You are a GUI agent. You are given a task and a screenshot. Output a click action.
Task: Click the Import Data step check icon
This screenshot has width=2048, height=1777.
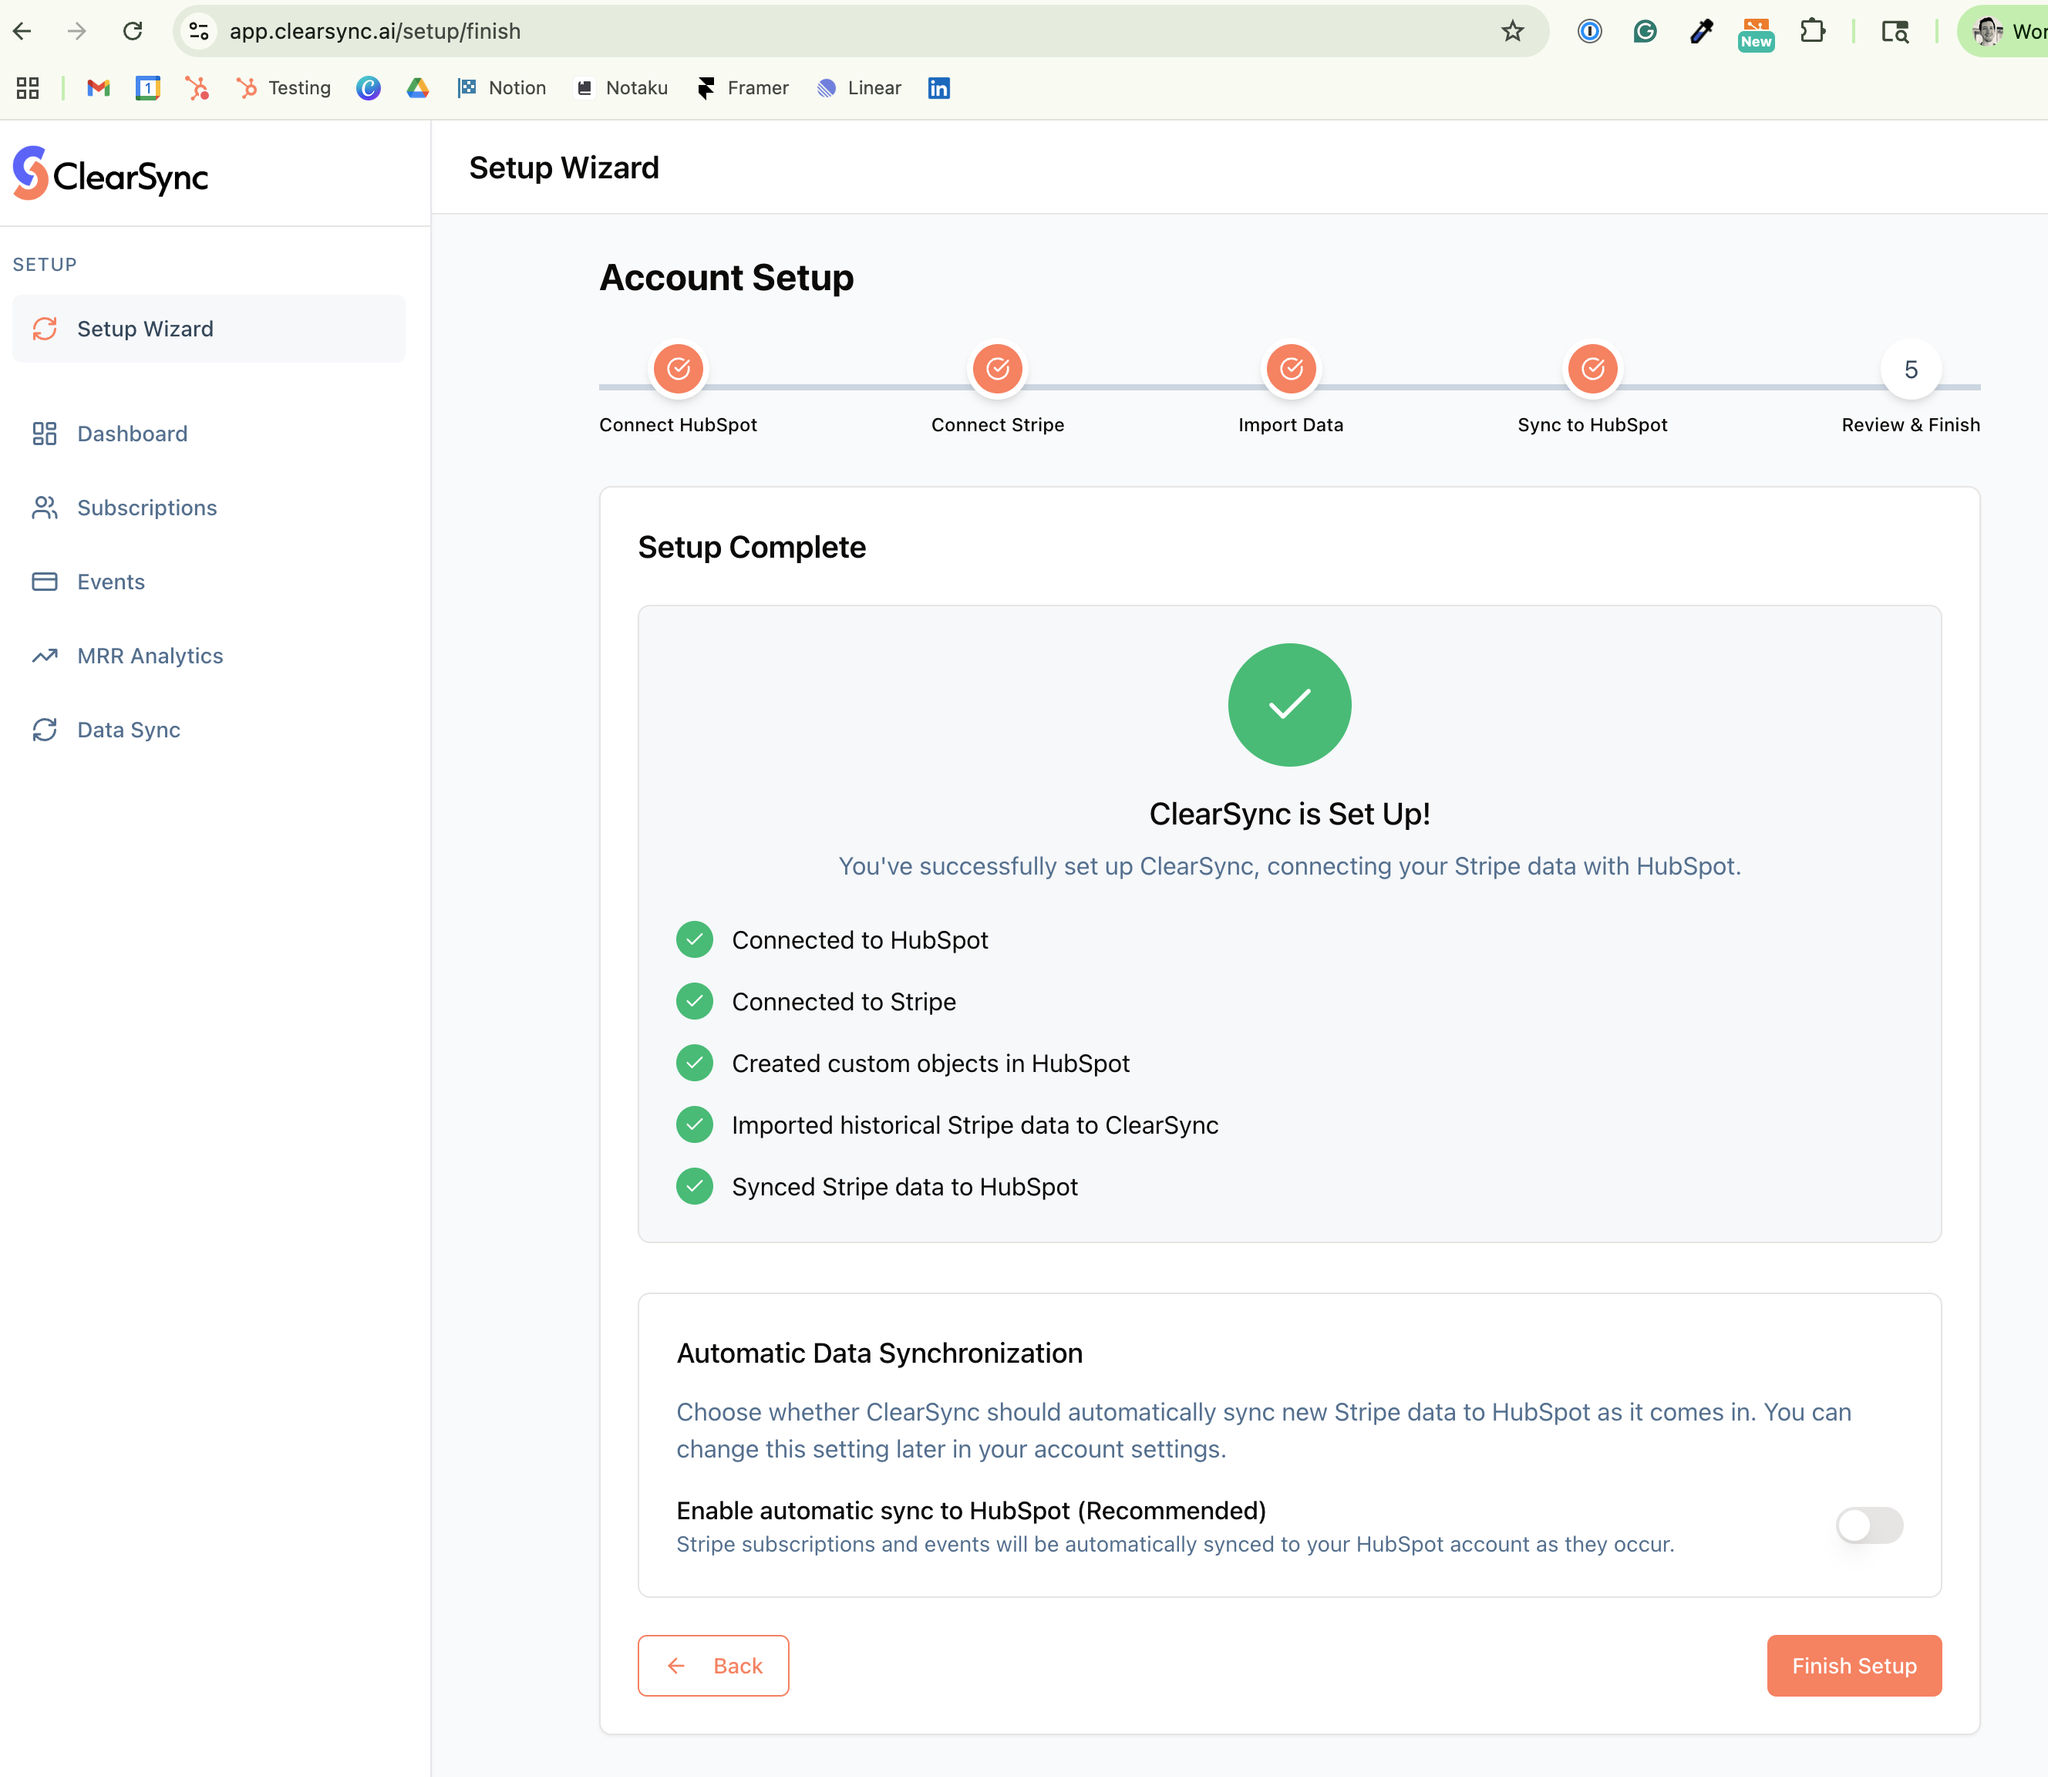pos(1291,369)
